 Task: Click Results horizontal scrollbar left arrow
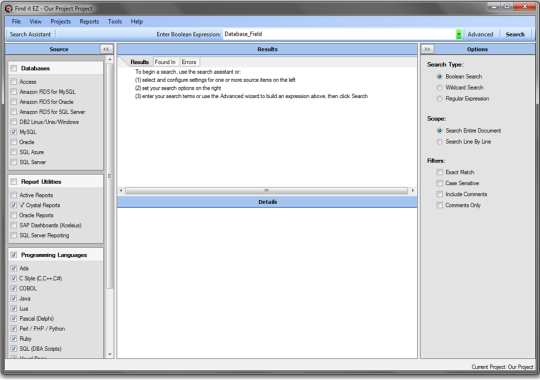click(x=121, y=191)
